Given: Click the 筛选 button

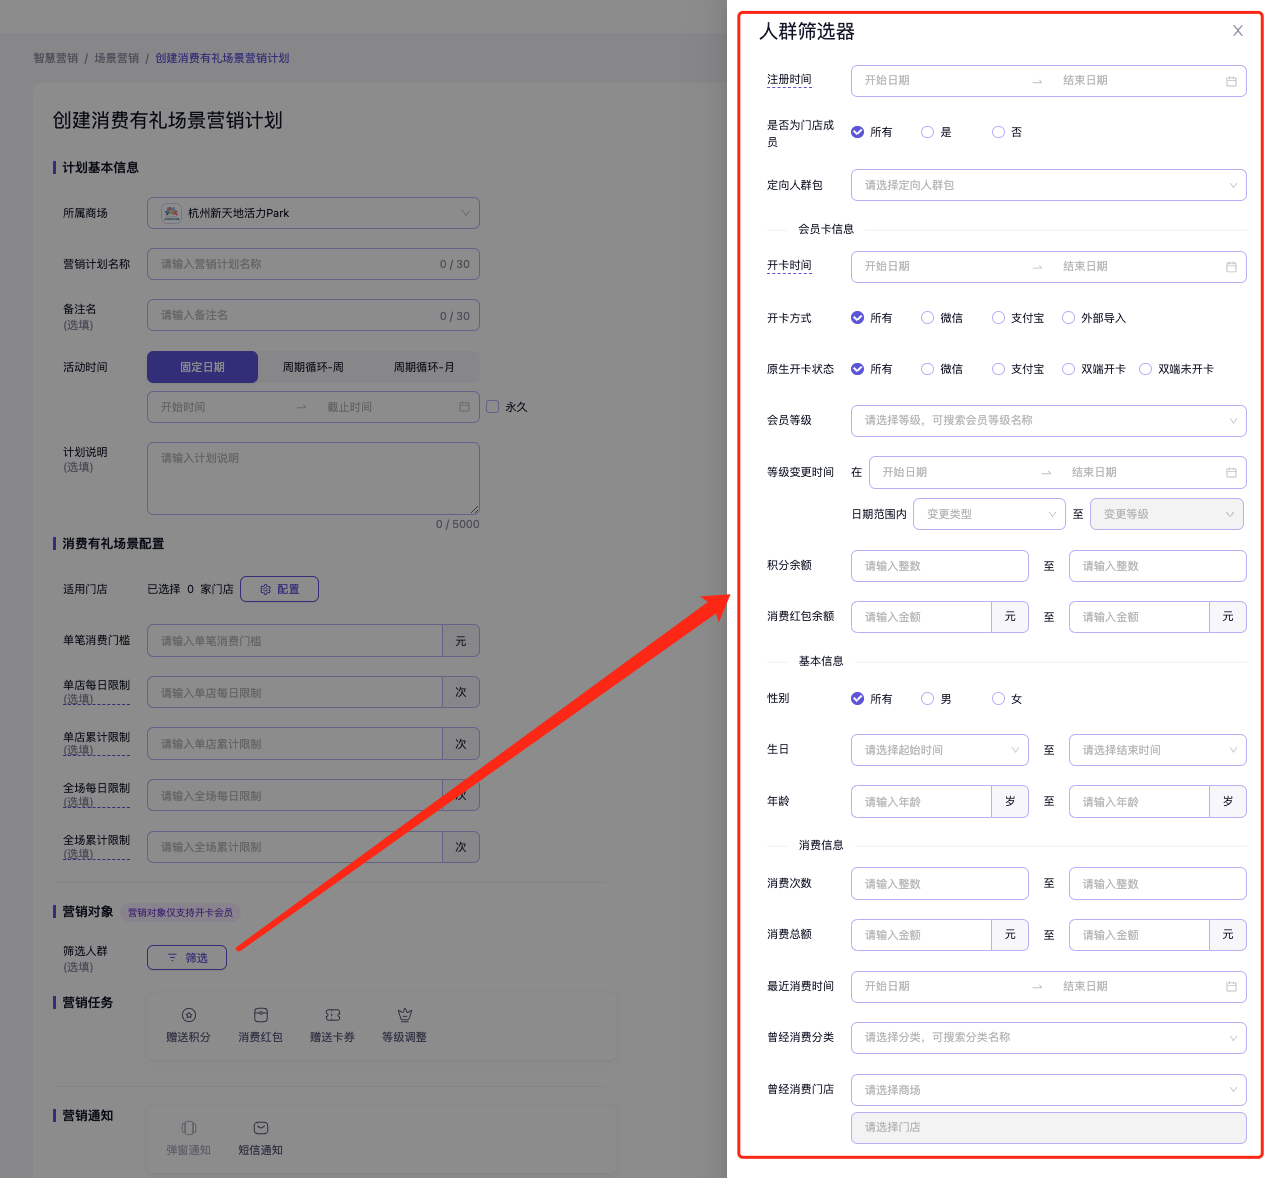Looking at the screenshot, I should (x=187, y=958).
